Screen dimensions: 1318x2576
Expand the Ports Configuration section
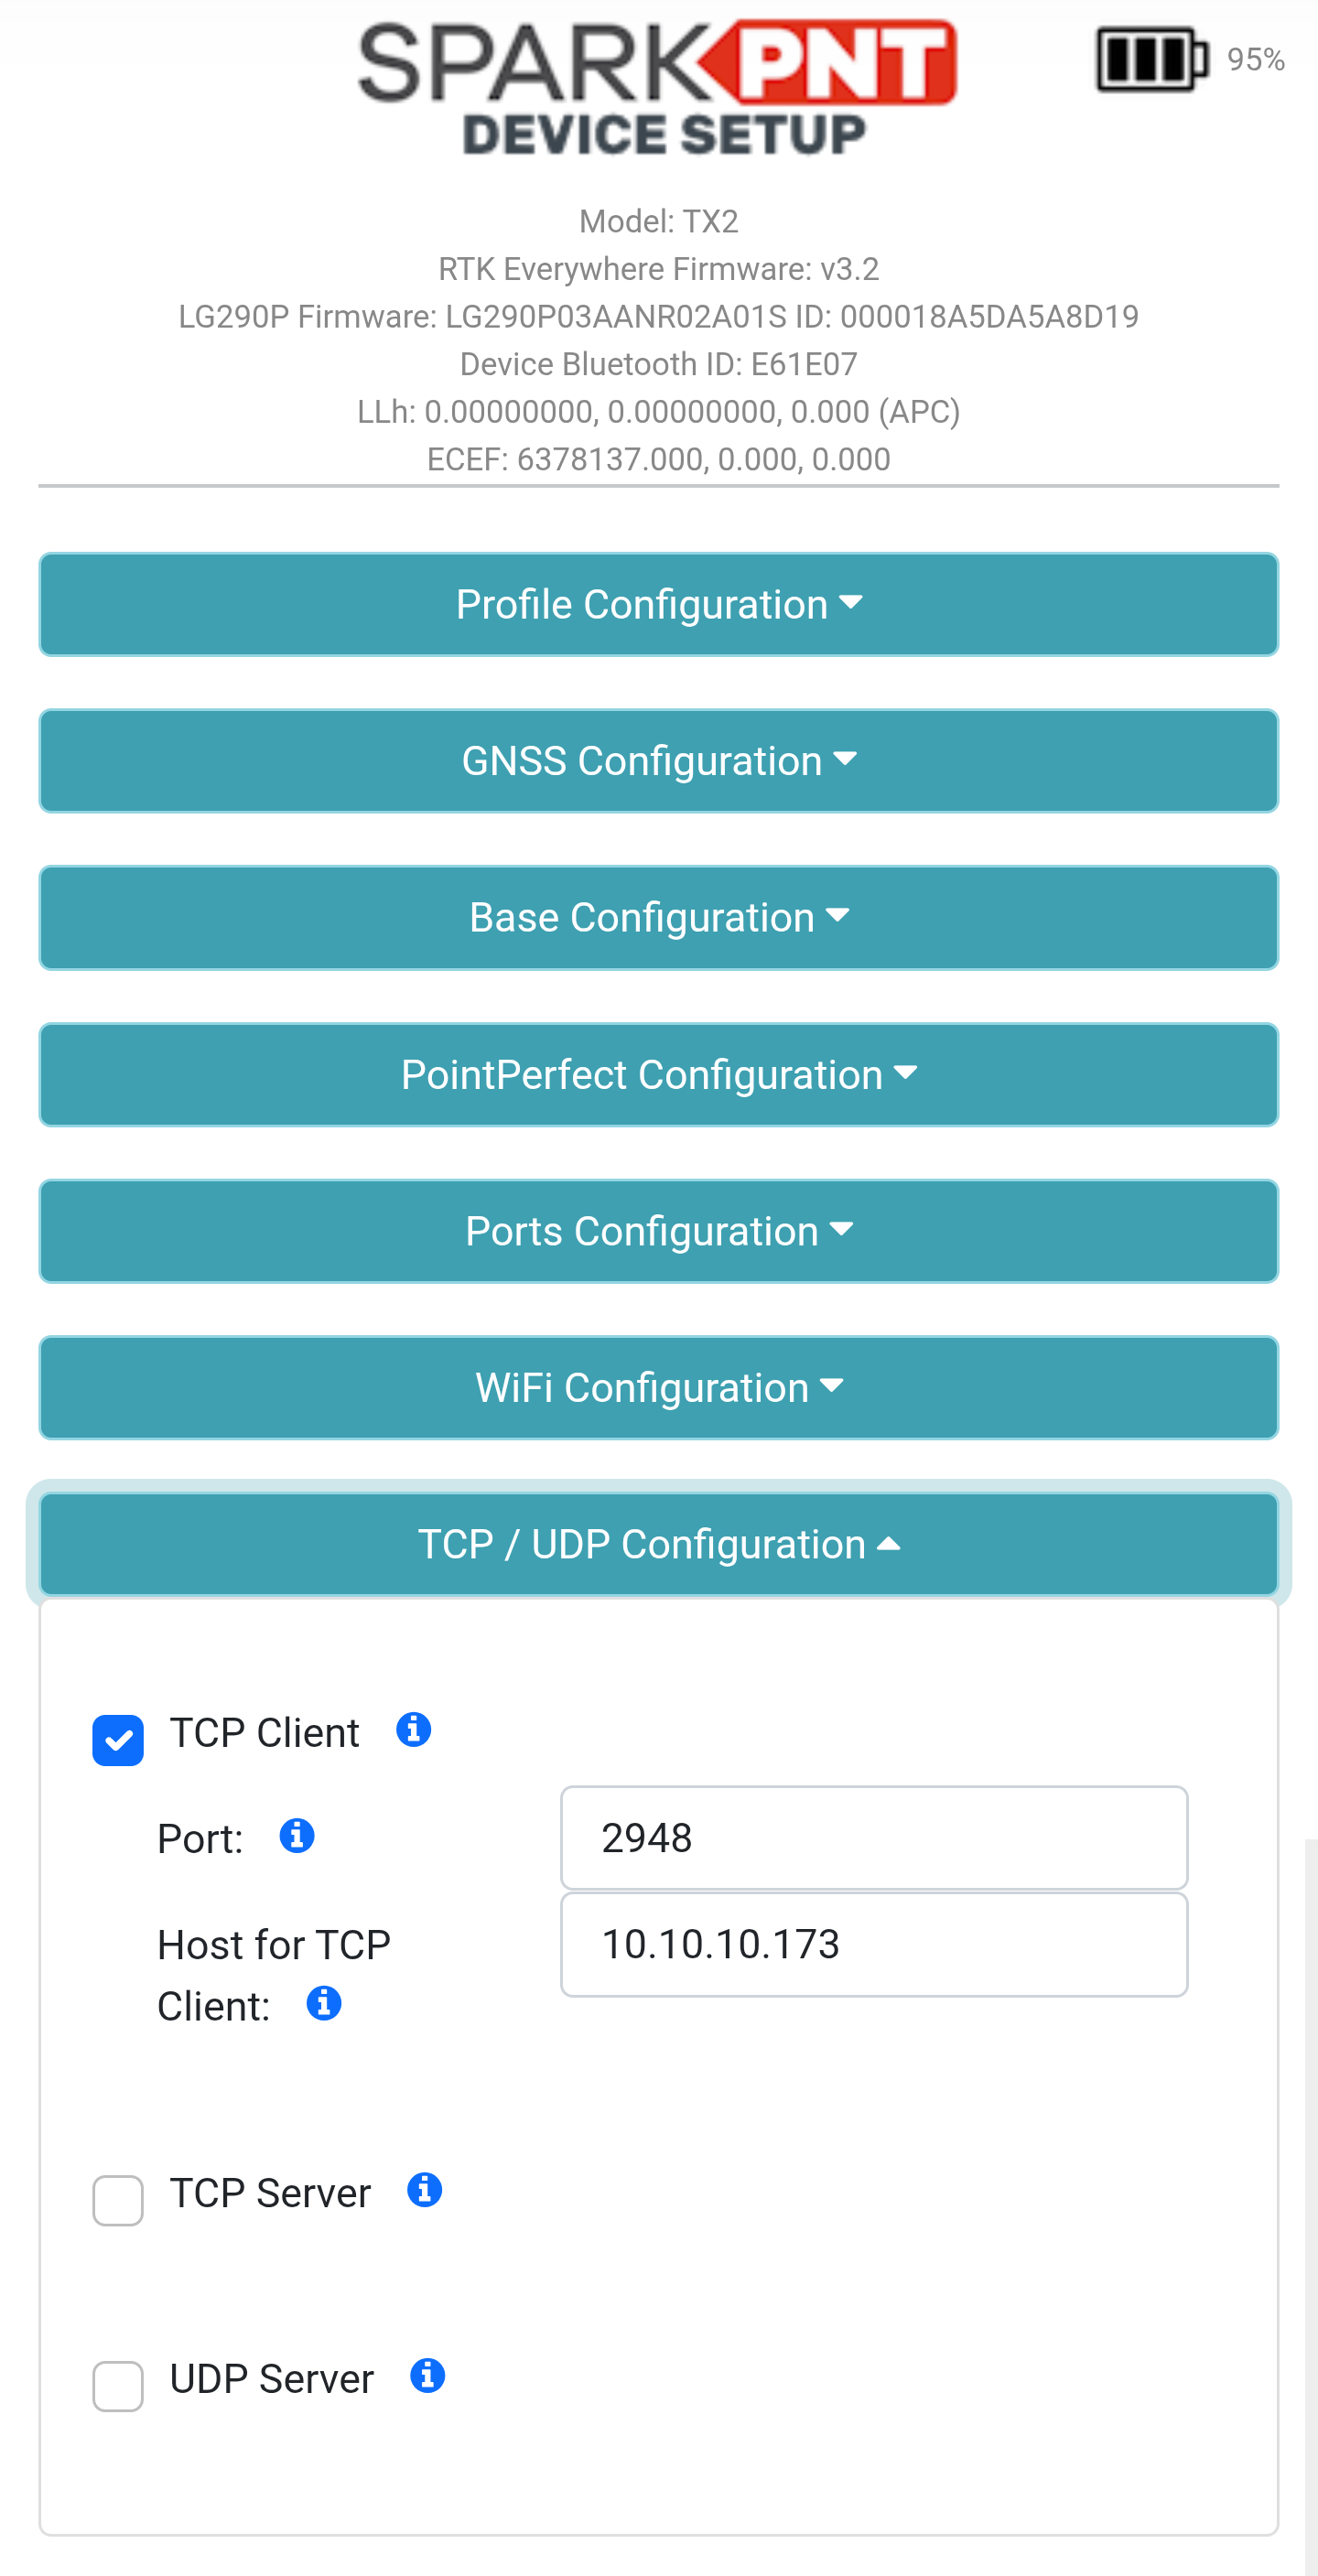pos(659,1231)
